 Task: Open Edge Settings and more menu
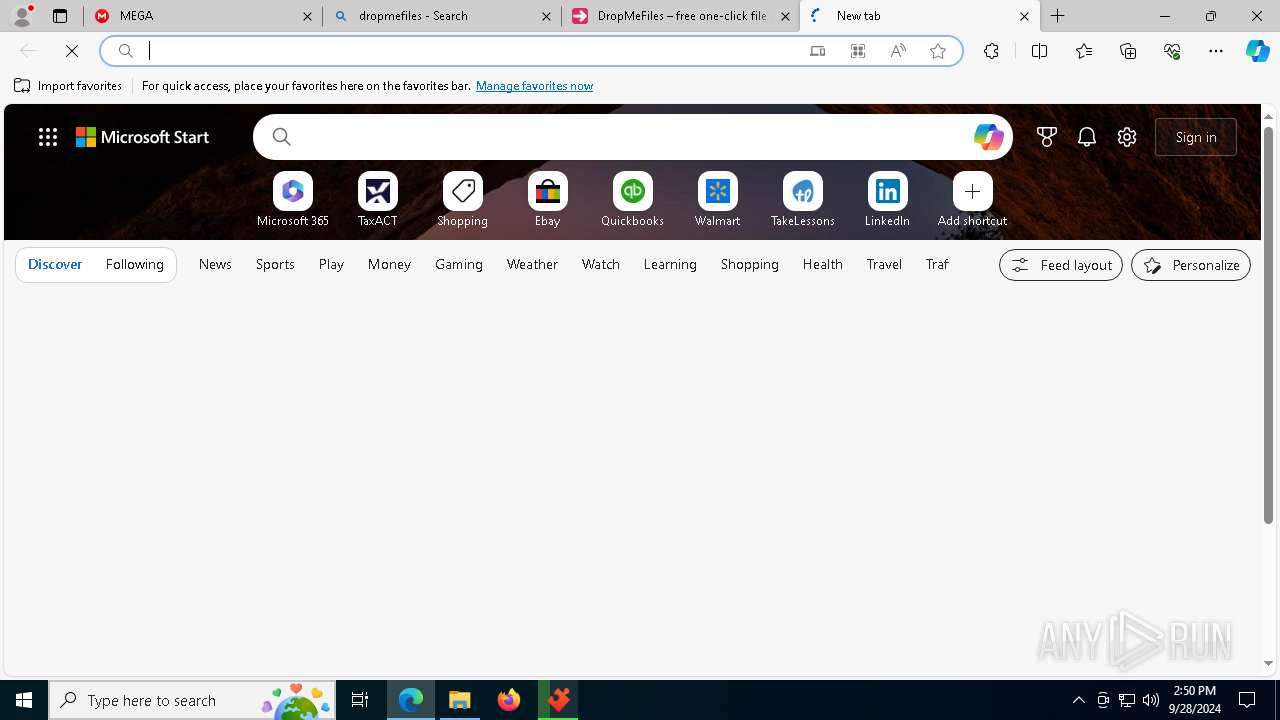click(1216, 51)
